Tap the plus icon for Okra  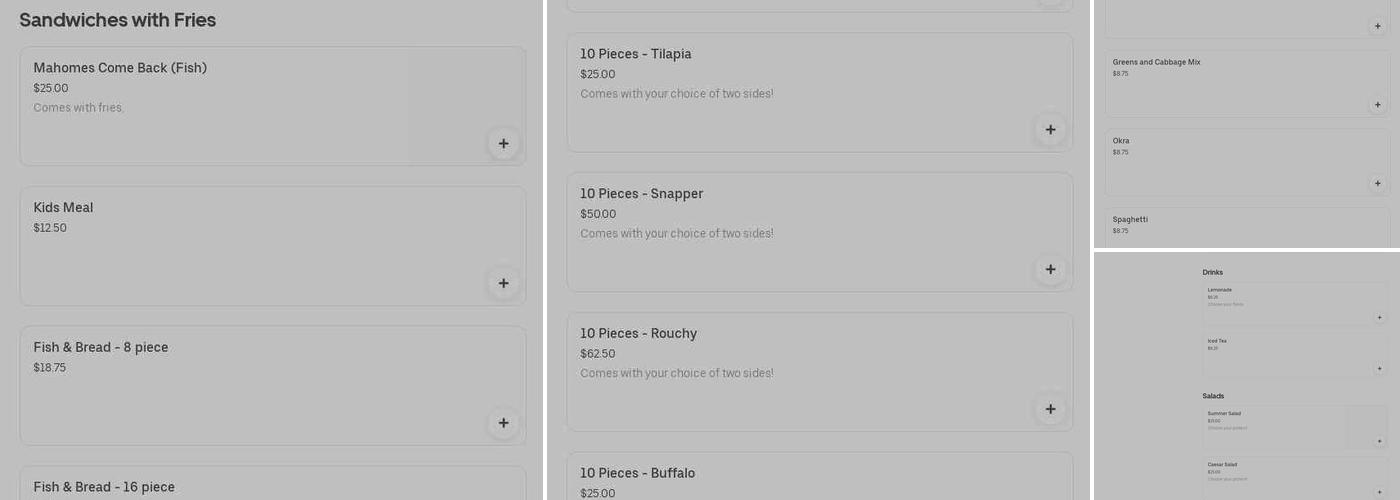tap(1377, 184)
